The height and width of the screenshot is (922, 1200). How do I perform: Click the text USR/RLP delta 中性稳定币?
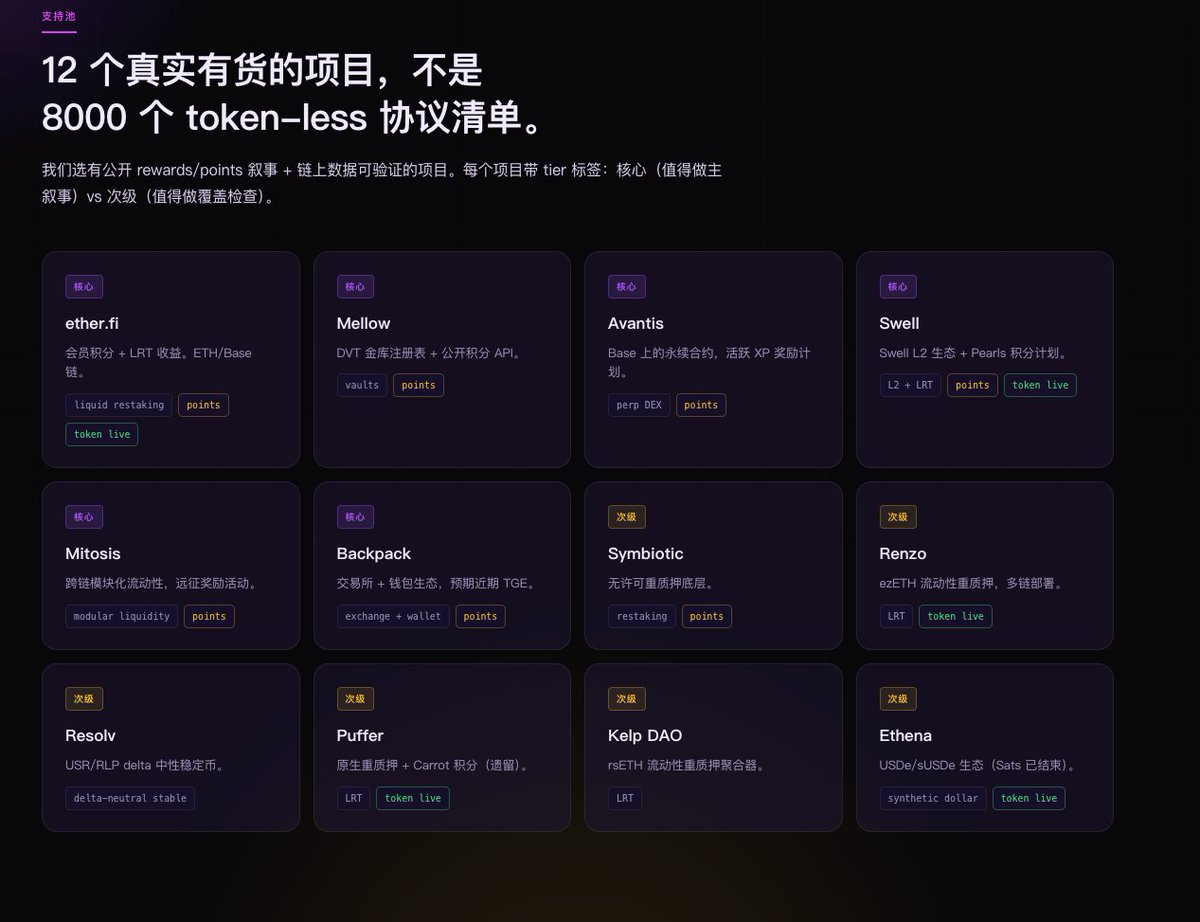coord(147,765)
